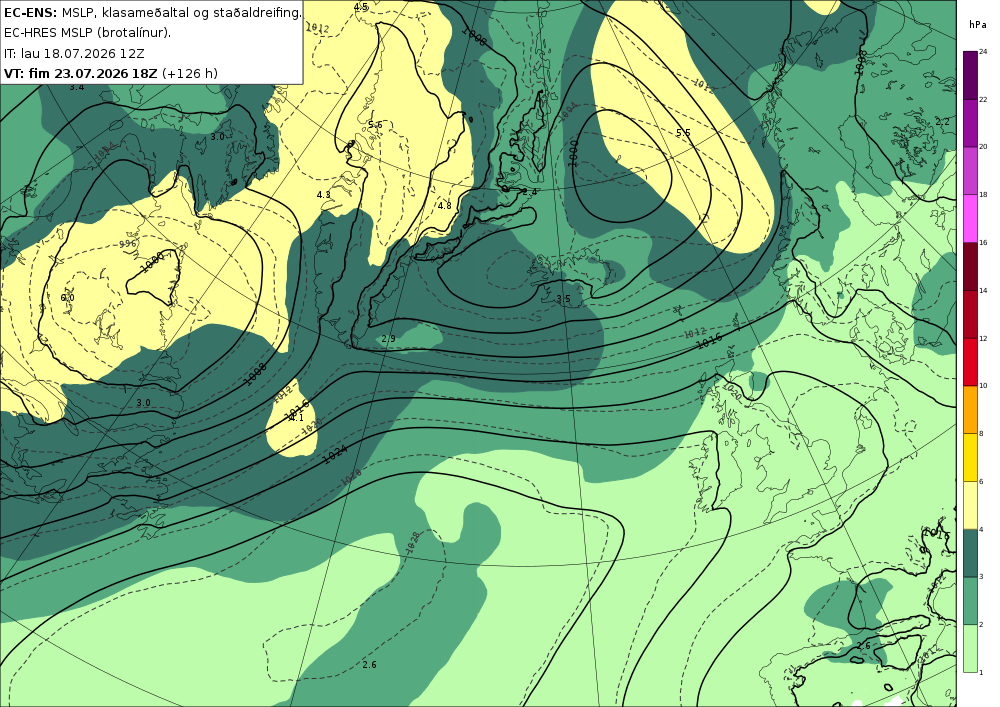This screenshot has width=1000, height=707.
Task: Click the '6.0' spread value on the map
Action: pos(68,298)
